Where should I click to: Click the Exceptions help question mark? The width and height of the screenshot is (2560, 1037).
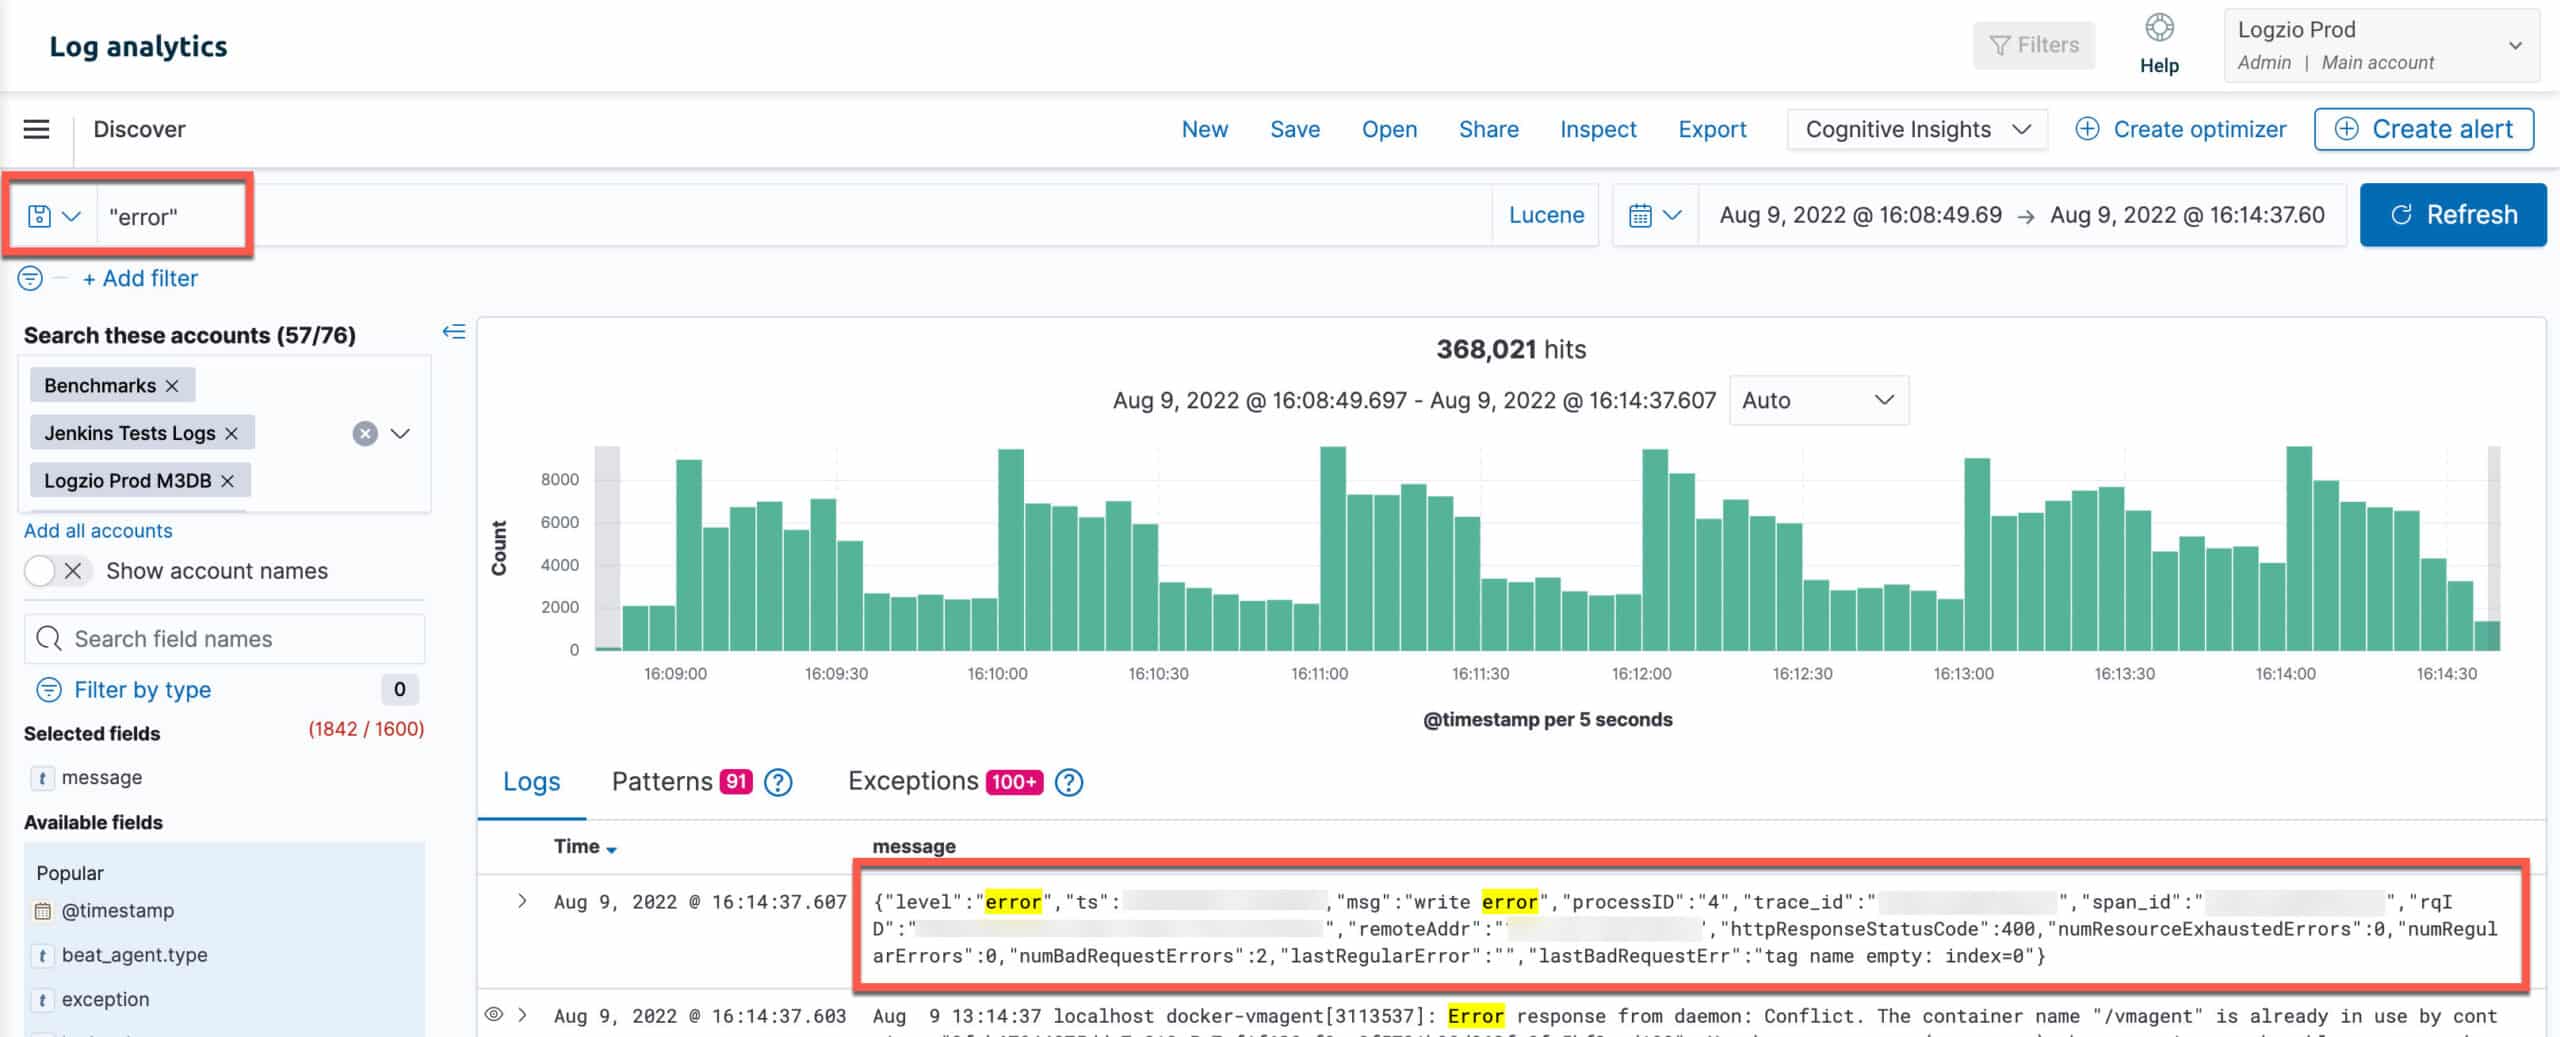click(1069, 782)
